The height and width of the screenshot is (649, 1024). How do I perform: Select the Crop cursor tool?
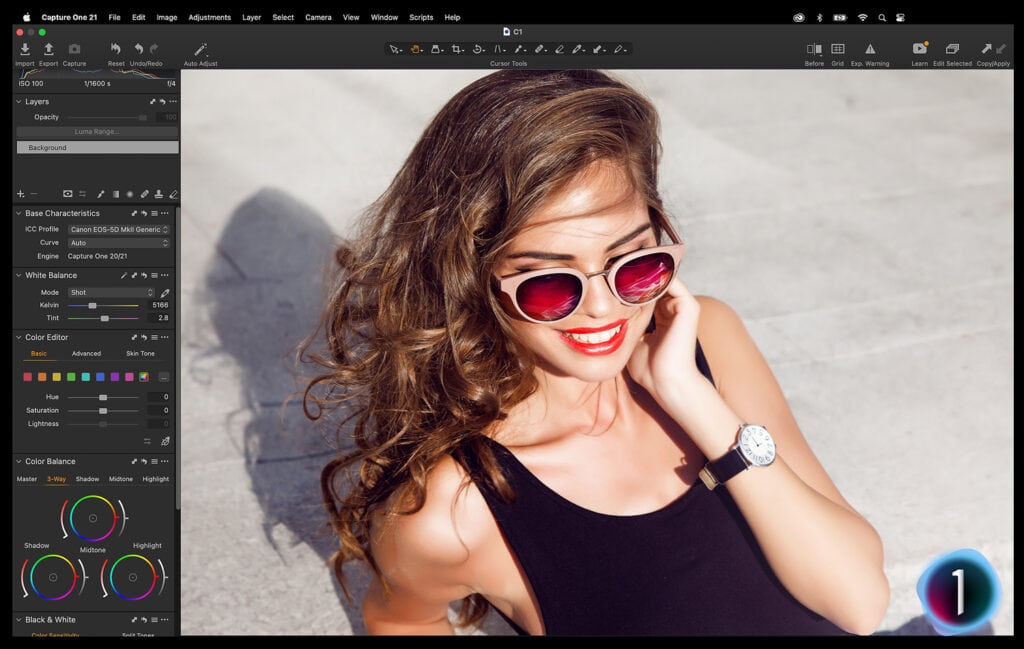[457, 49]
